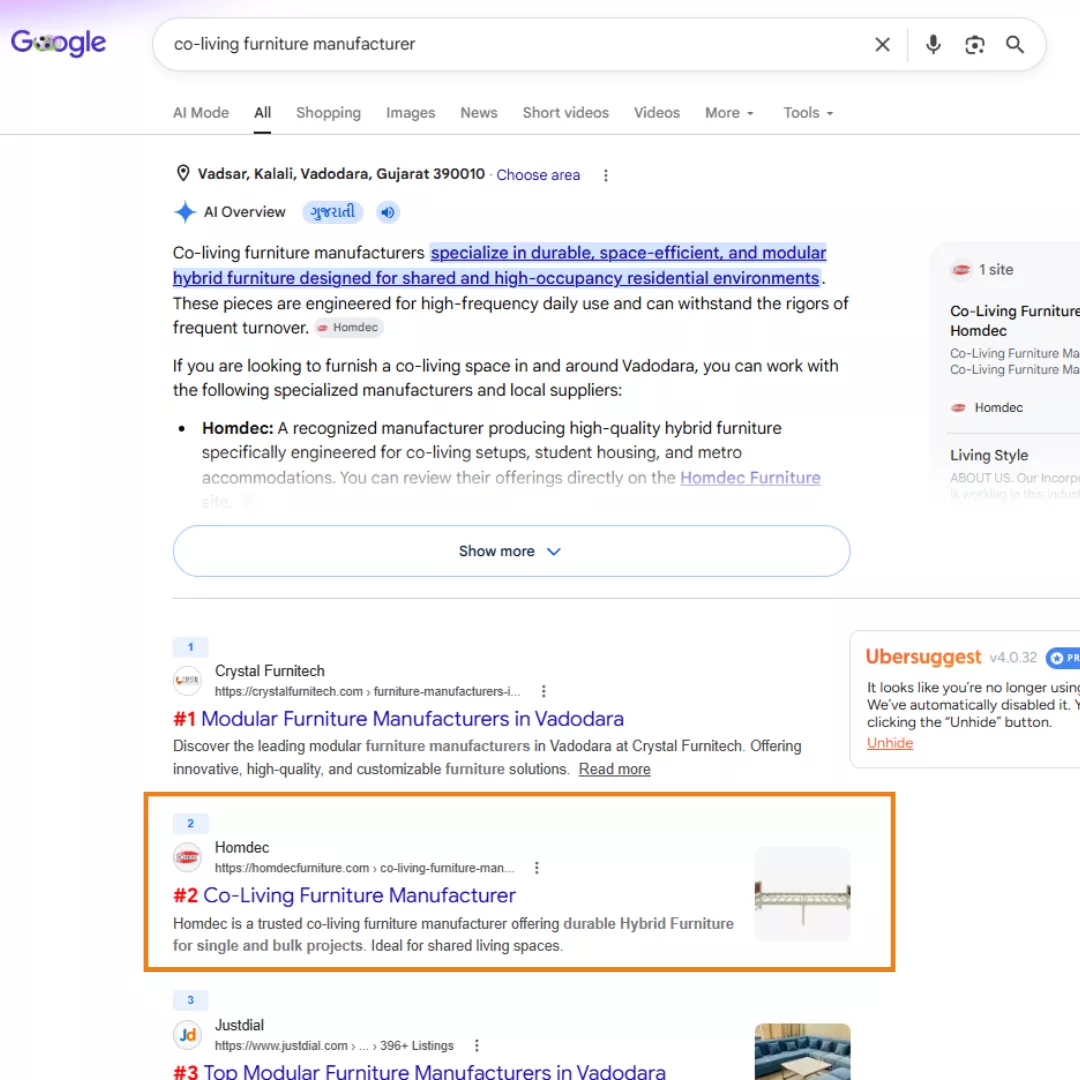Open three-dot menu for Justdial result
Screen dimensions: 1080x1080
click(x=477, y=1046)
